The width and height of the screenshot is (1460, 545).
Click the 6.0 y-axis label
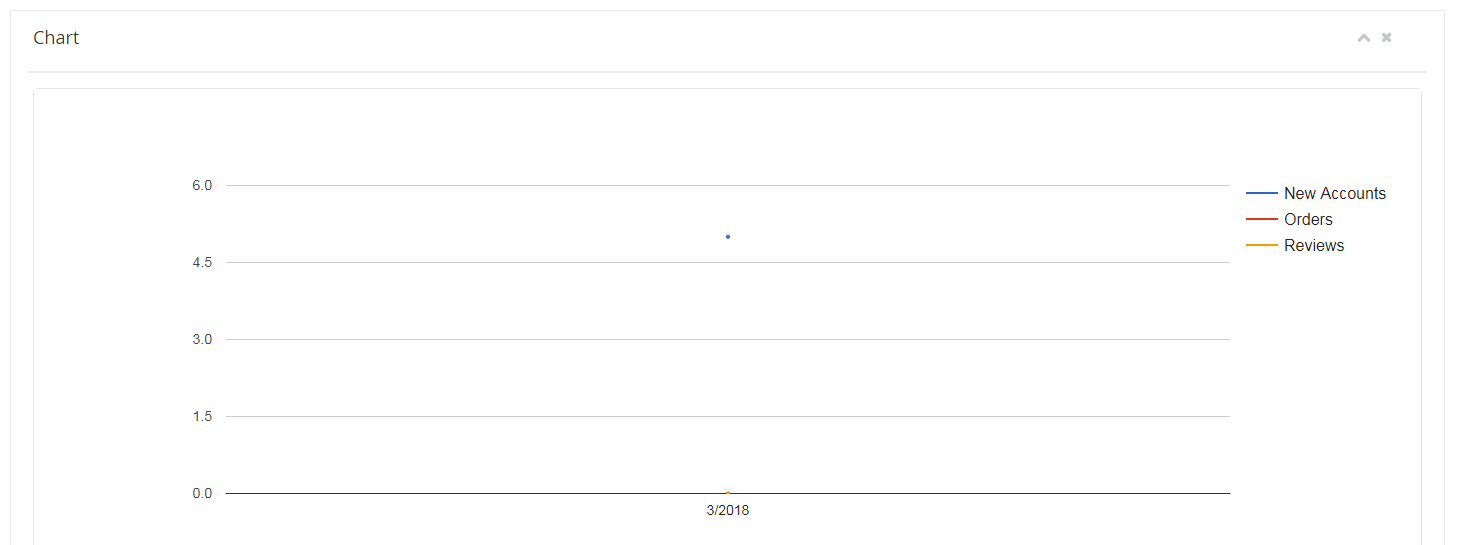click(203, 185)
